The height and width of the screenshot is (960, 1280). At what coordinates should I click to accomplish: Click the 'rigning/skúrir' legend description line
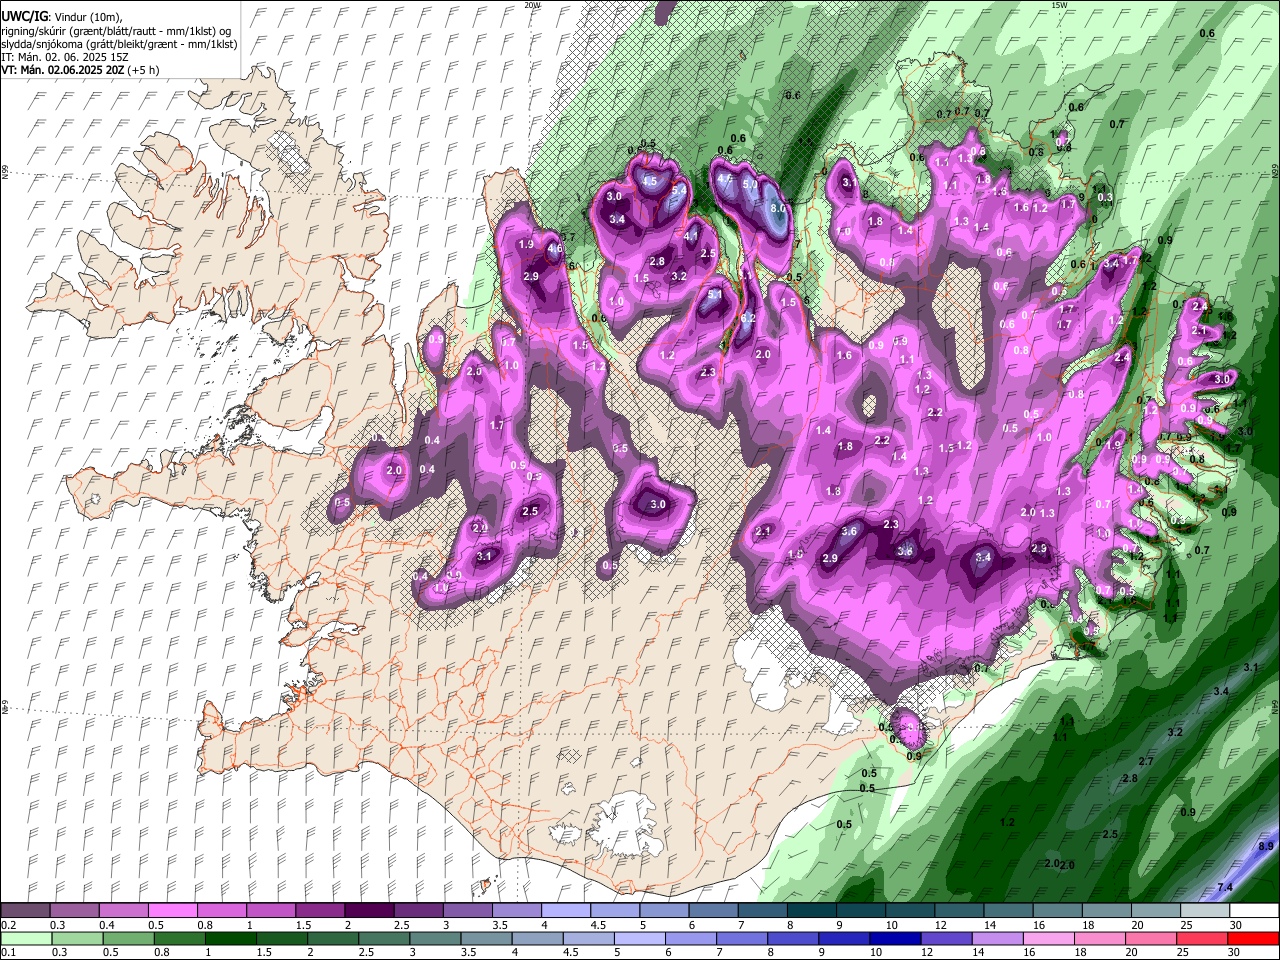click(116, 31)
